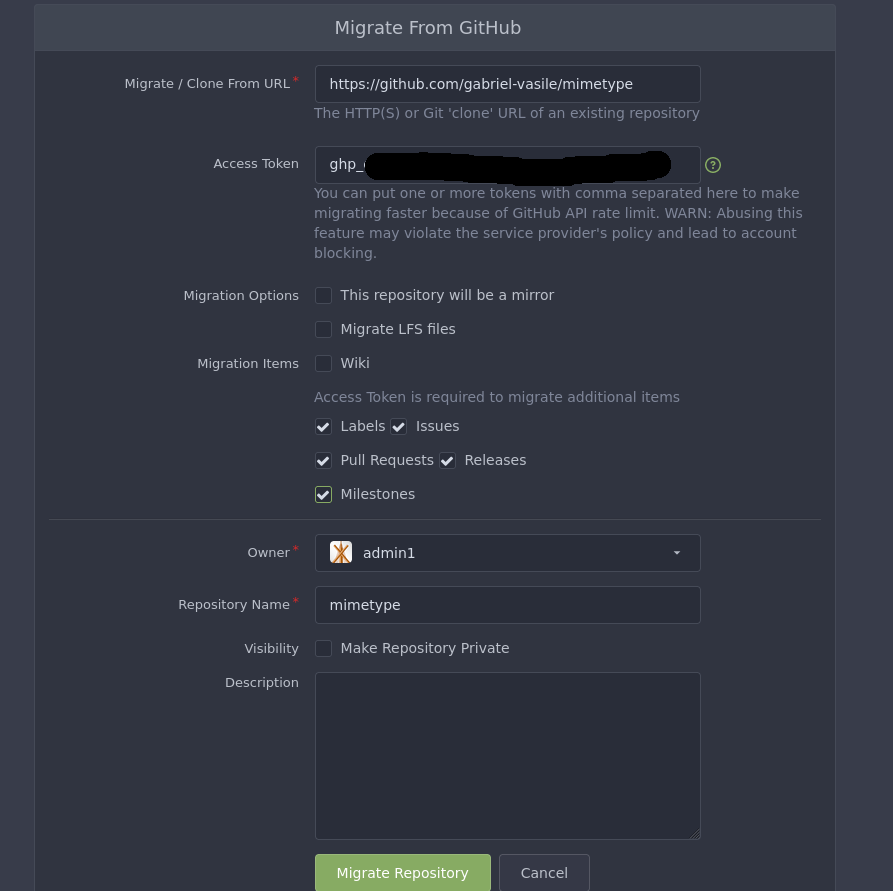Screen dimensions: 893x891
Task: Select the Repository Name field showing mimetype
Action: pyautogui.click(x=507, y=605)
